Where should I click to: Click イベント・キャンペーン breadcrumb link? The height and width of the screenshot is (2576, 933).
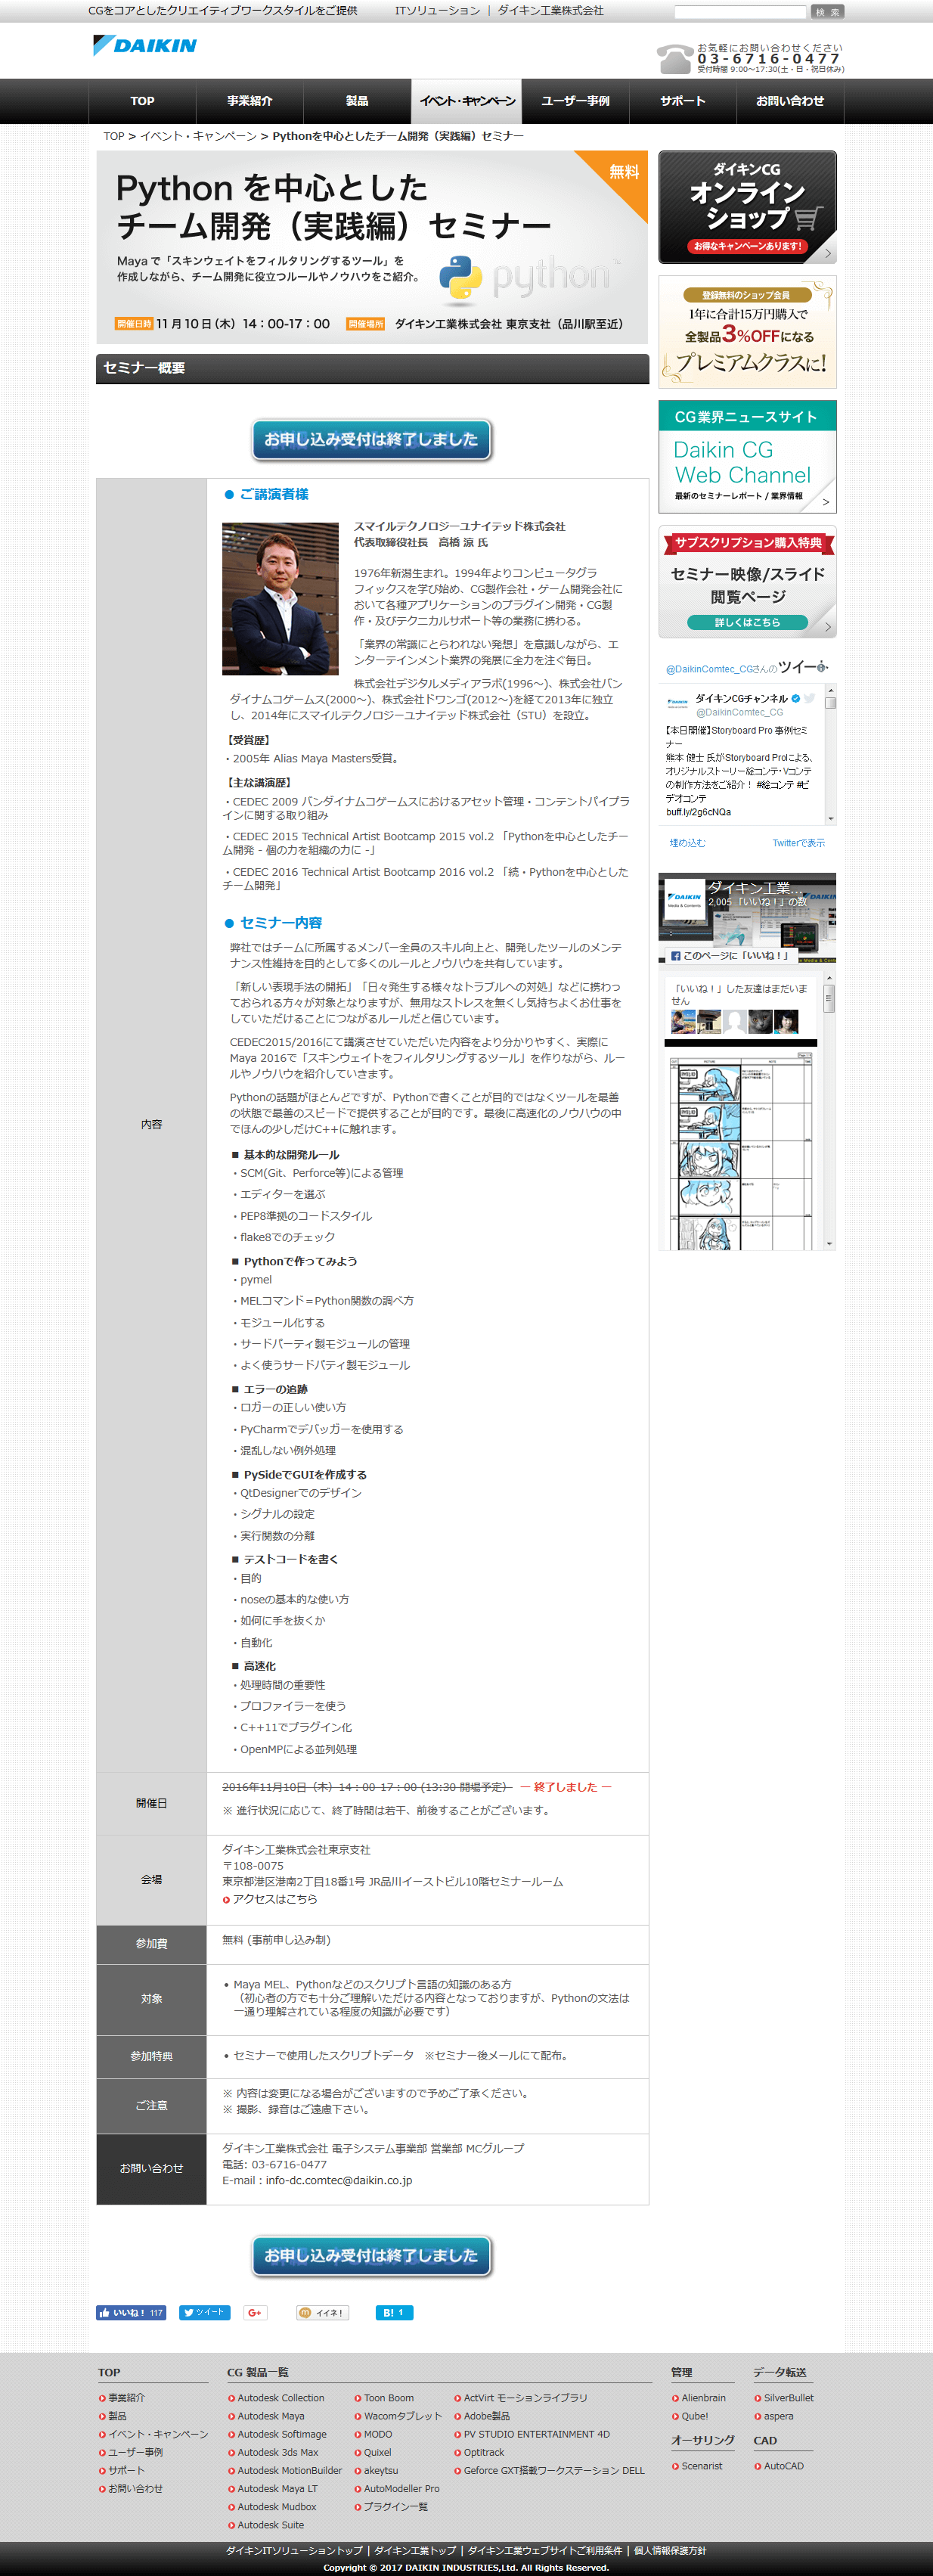pos(198,136)
